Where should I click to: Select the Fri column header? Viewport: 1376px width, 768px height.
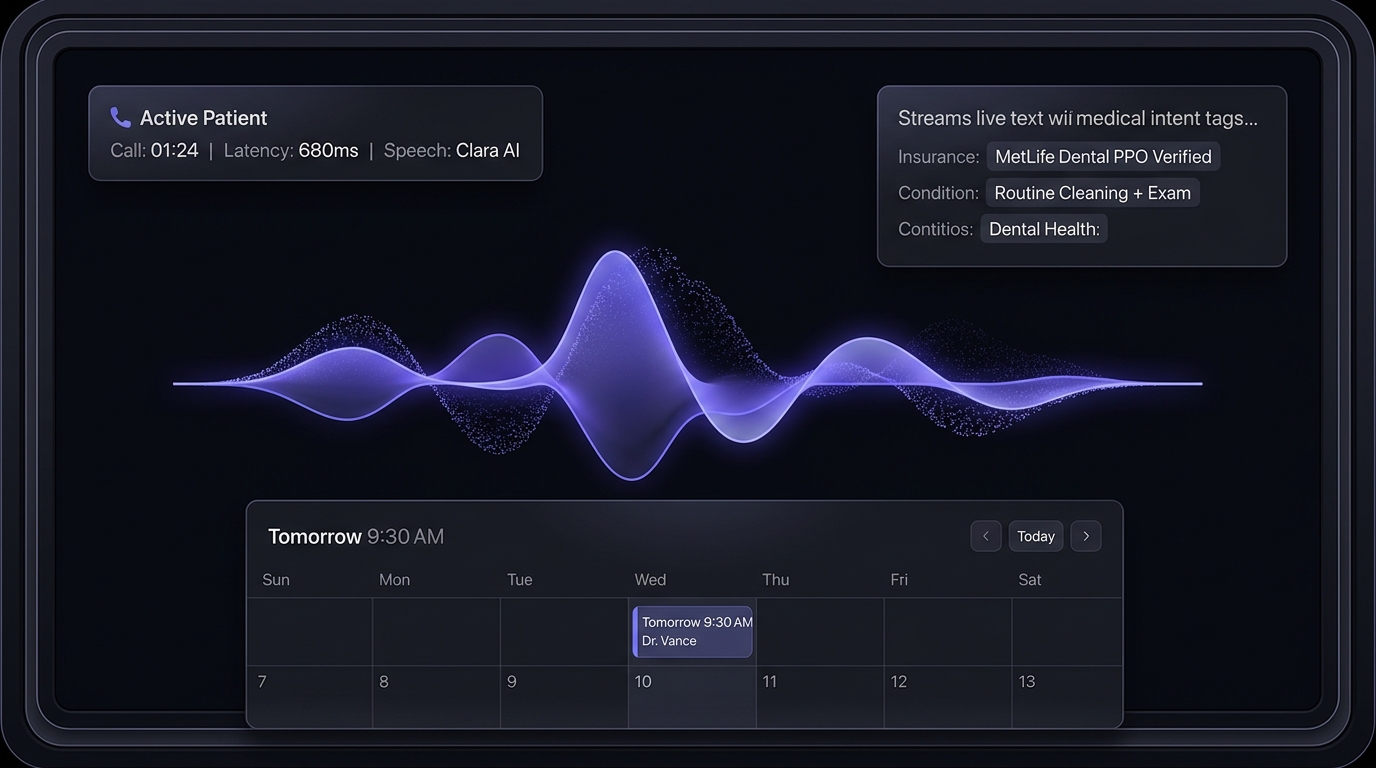[899, 580]
